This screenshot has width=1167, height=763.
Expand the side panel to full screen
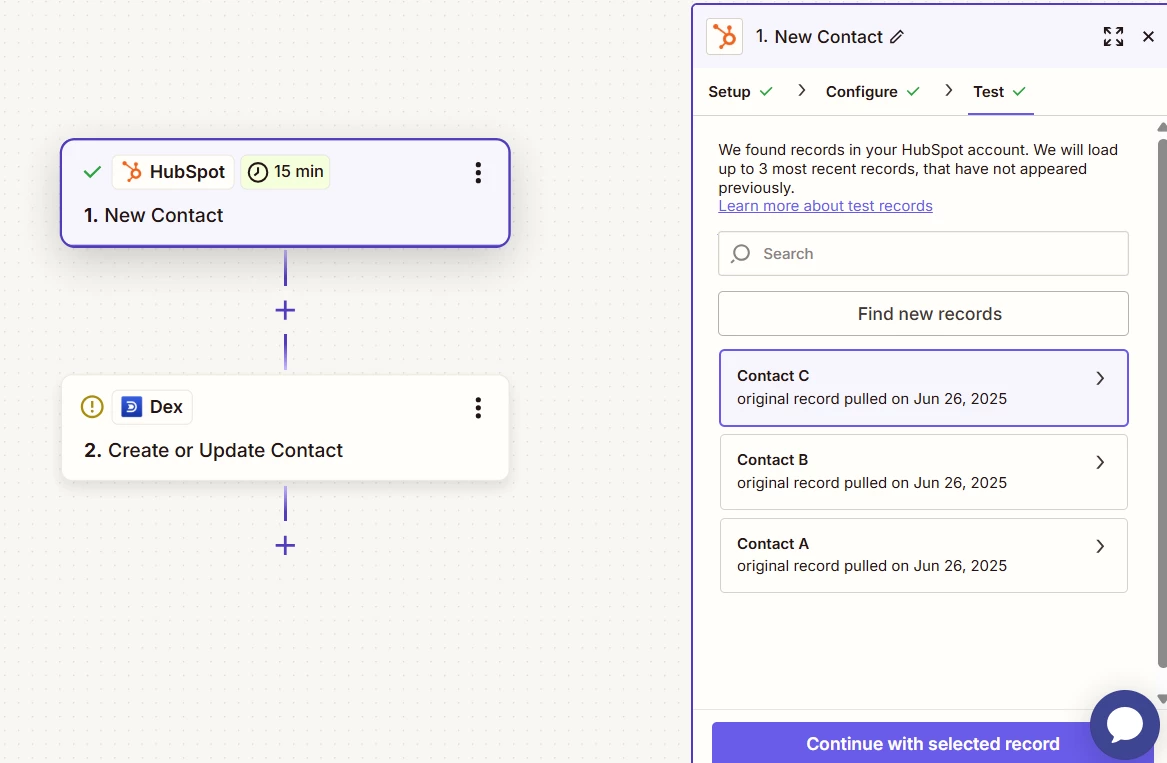tap(1113, 36)
